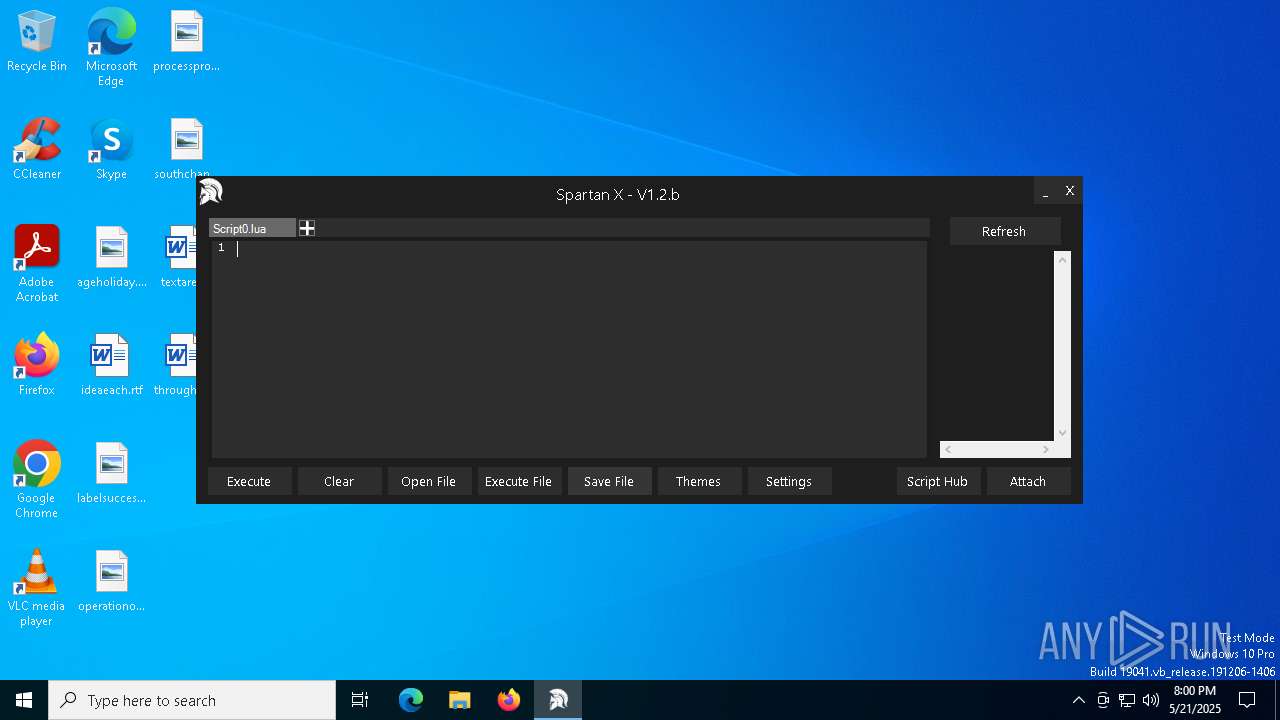
Task: Open Firefox from the taskbar
Action: coord(508,700)
